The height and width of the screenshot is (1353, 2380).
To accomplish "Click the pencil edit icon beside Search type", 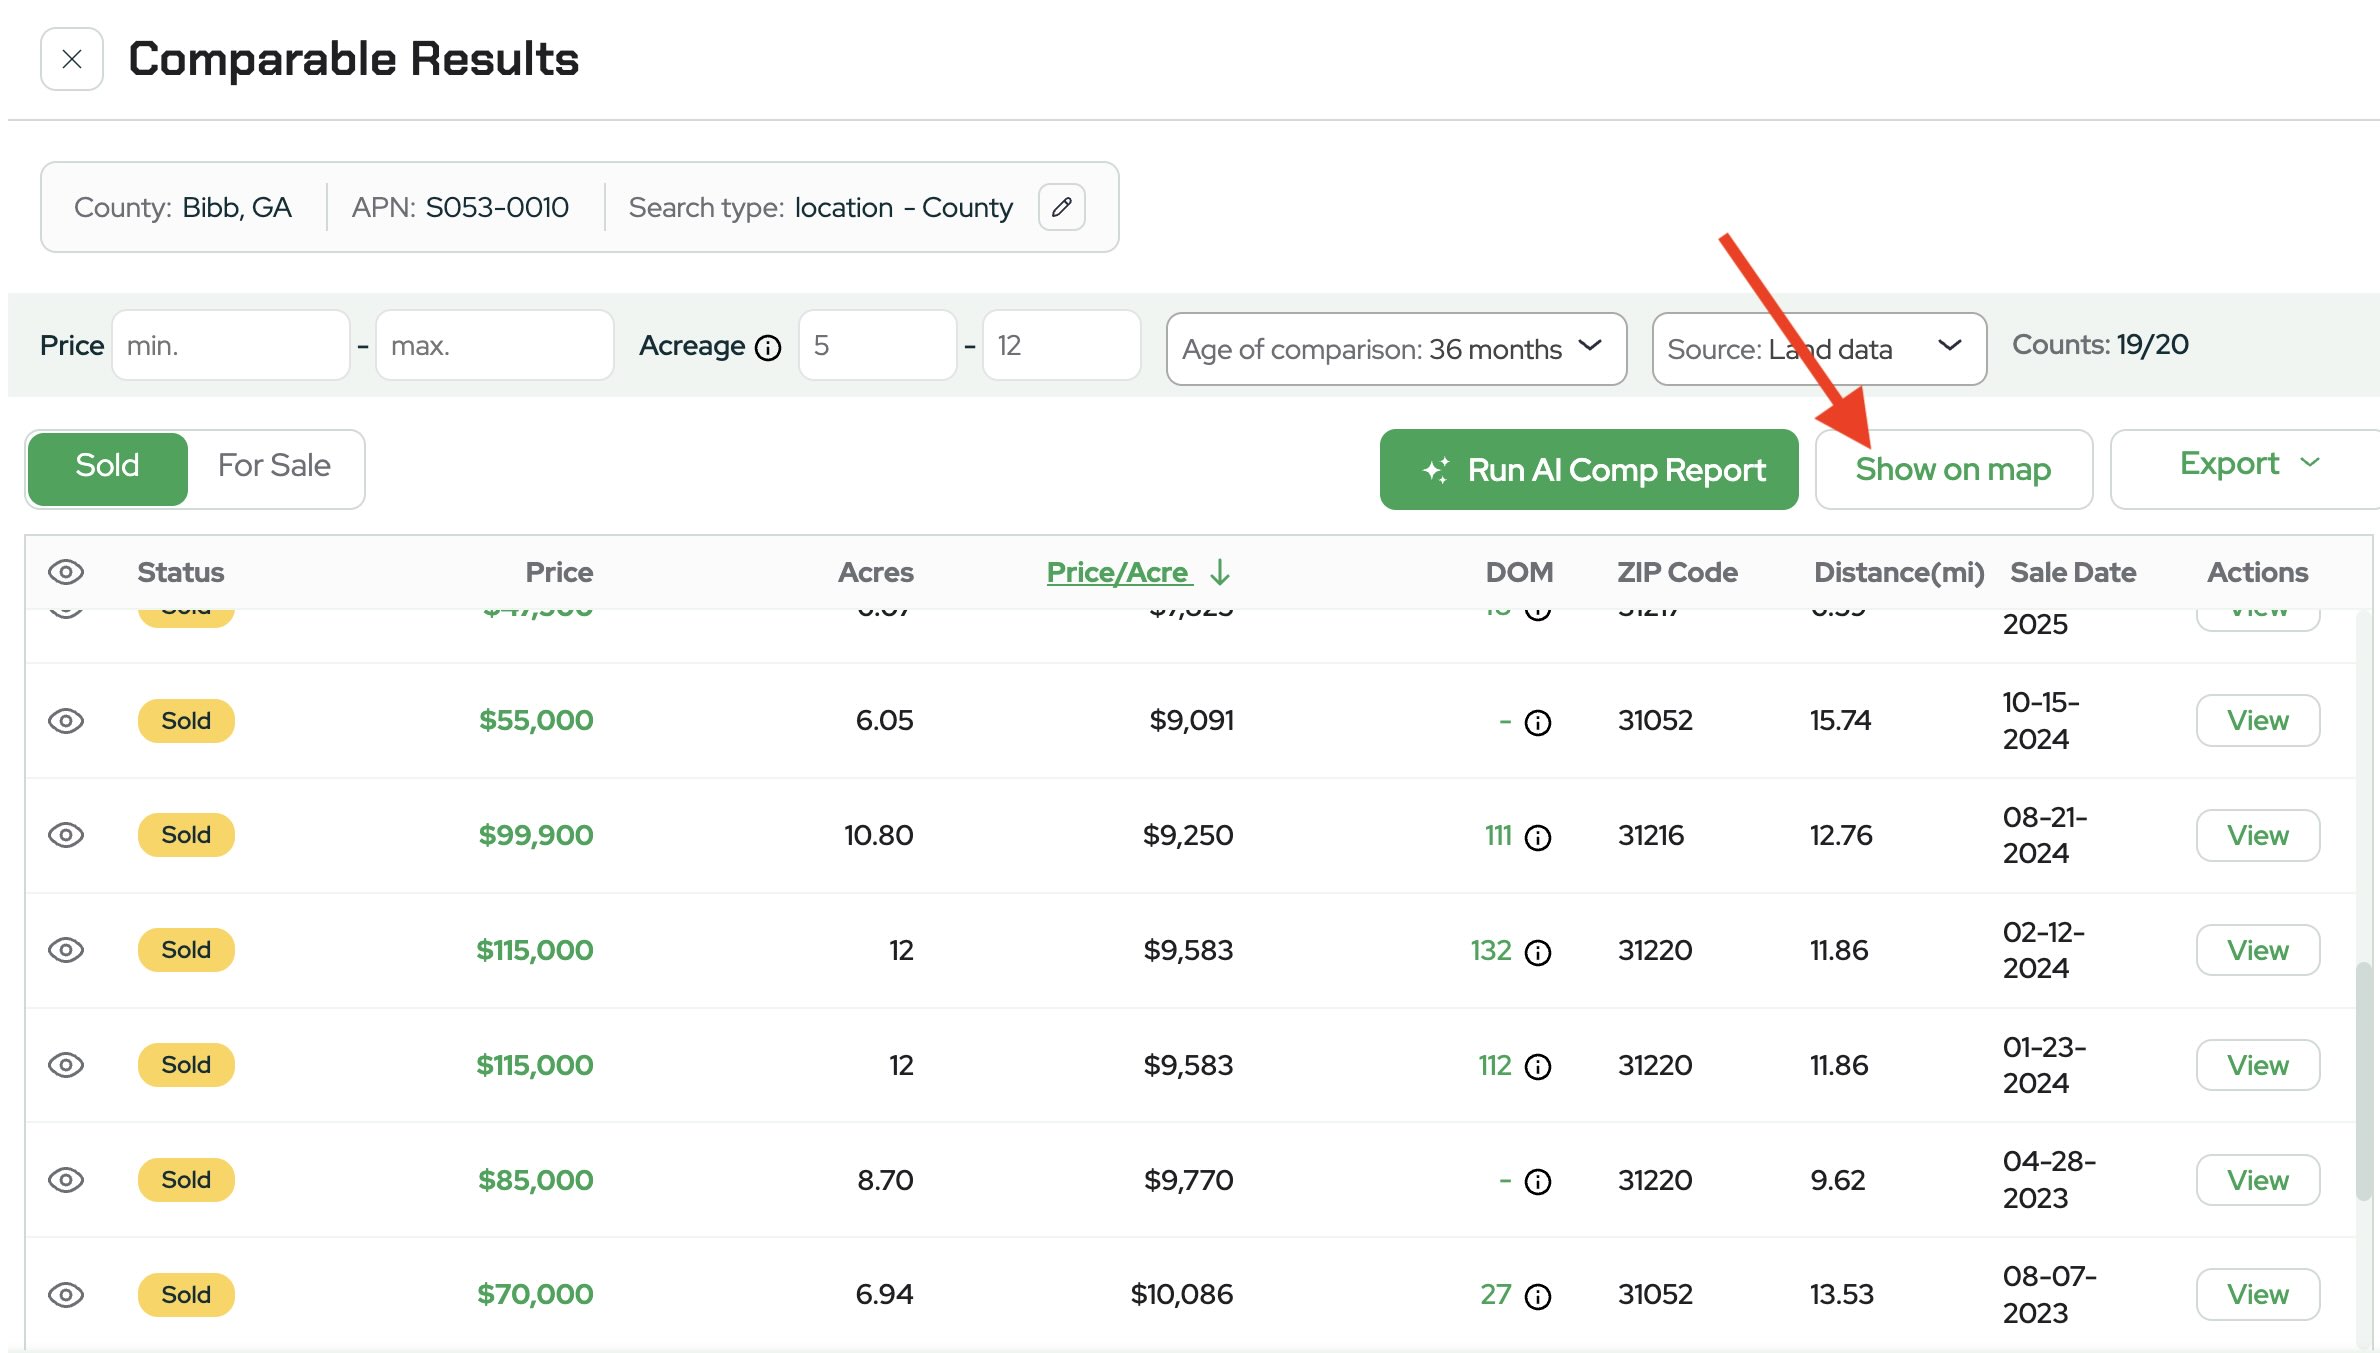I will click(1061, 207).
